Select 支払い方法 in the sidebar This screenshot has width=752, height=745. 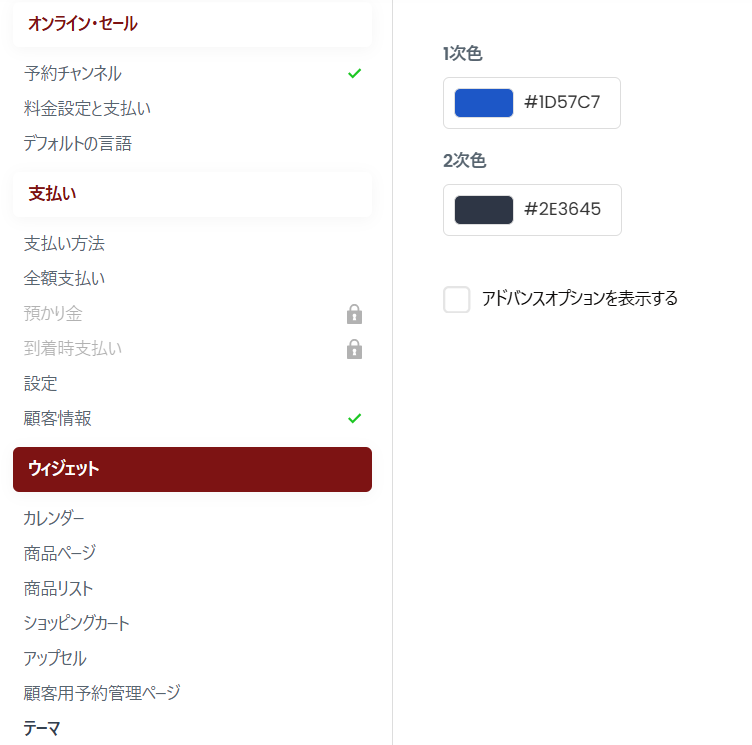tap(64, 243)
